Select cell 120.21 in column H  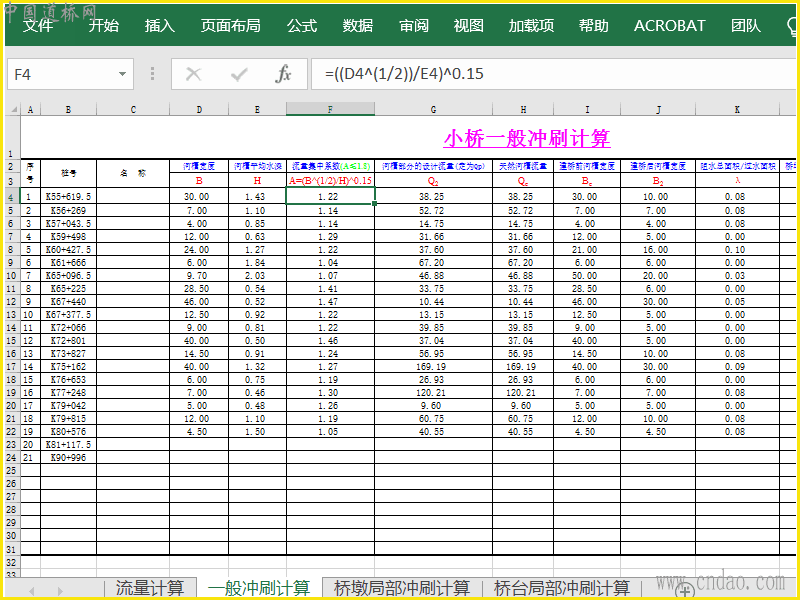[523, 392]
